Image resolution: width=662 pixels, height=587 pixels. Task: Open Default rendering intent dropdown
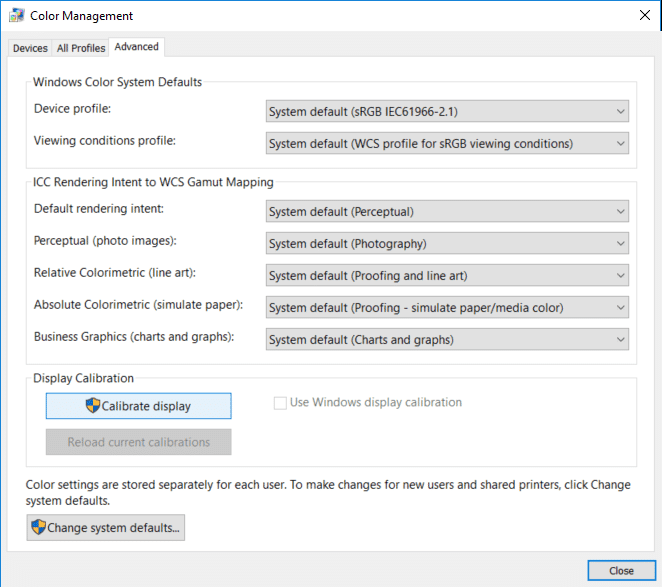point(447,211)
